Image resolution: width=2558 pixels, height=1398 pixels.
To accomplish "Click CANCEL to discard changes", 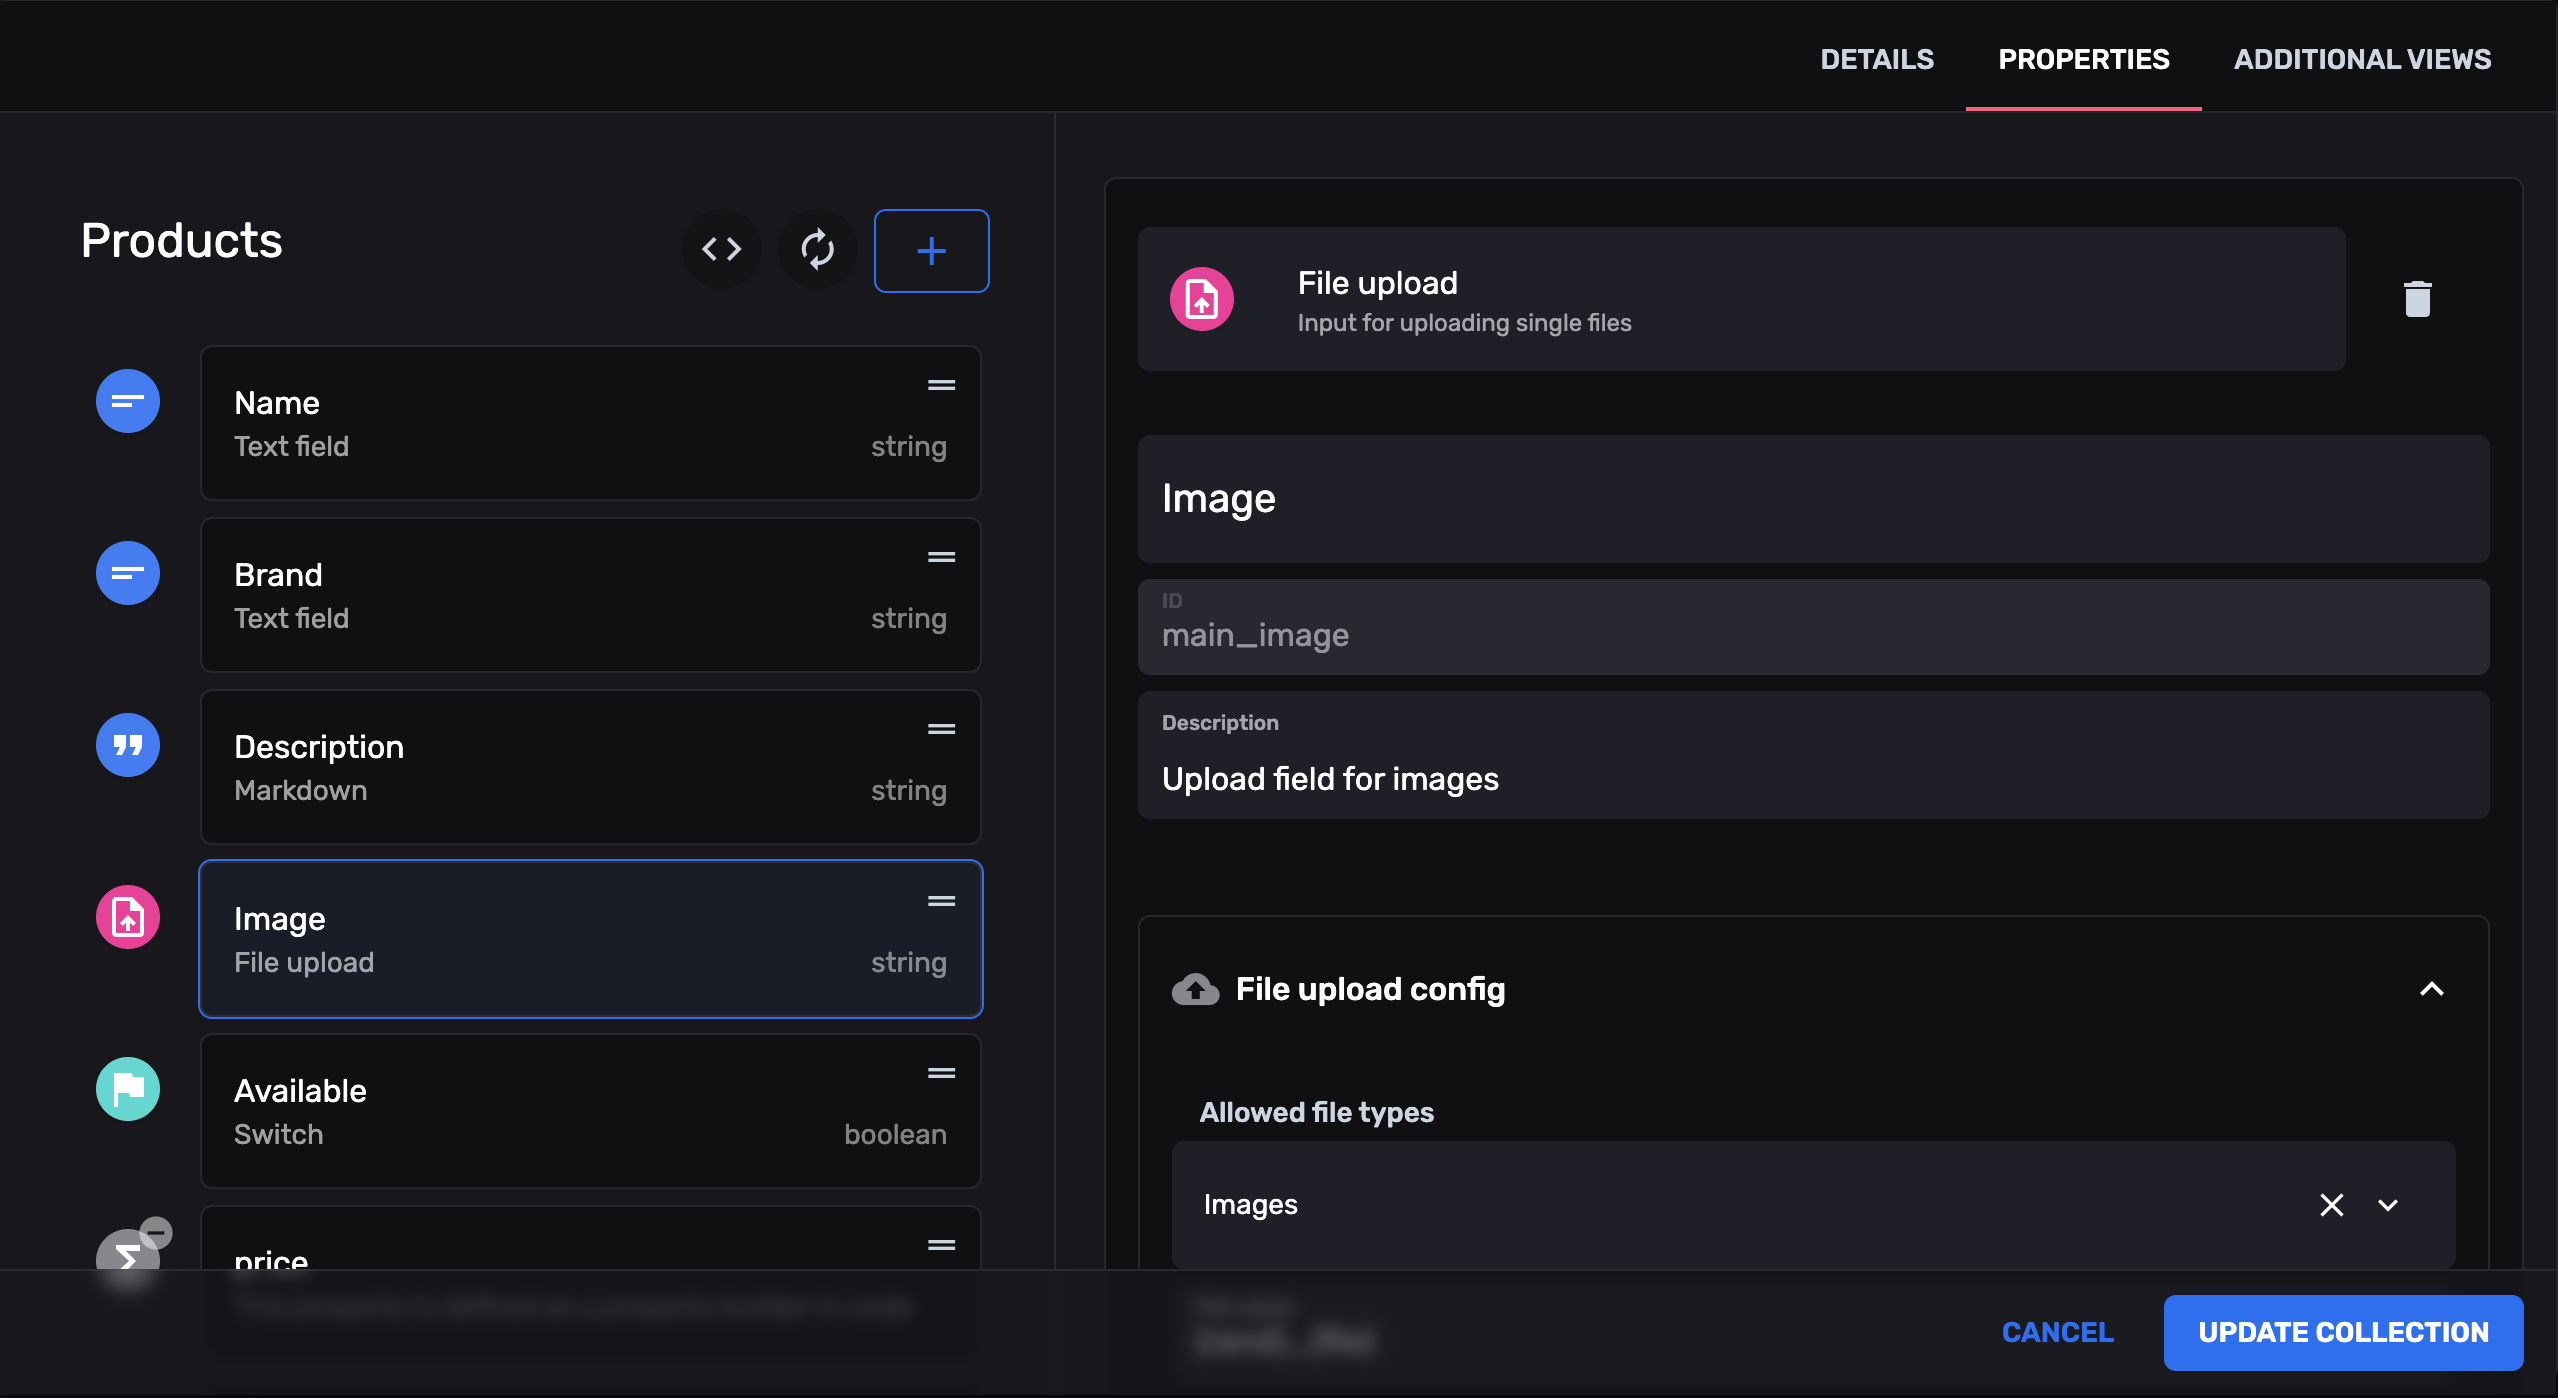I will (2057, 1331).
